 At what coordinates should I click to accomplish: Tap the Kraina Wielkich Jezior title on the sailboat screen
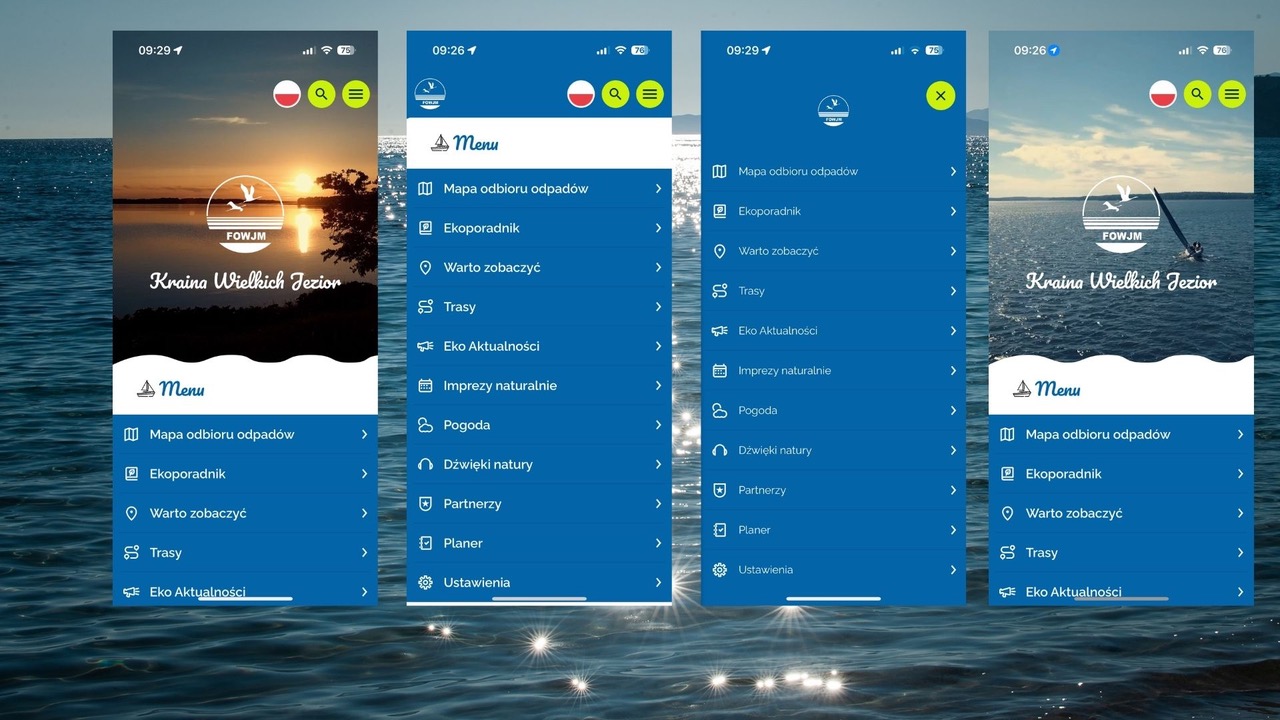coord(1121,281)
